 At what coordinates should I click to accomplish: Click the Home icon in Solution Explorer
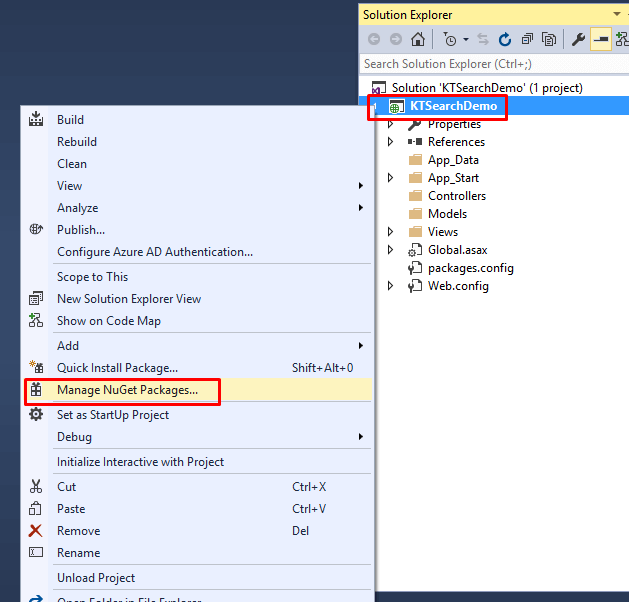click(x=418, y=39)
